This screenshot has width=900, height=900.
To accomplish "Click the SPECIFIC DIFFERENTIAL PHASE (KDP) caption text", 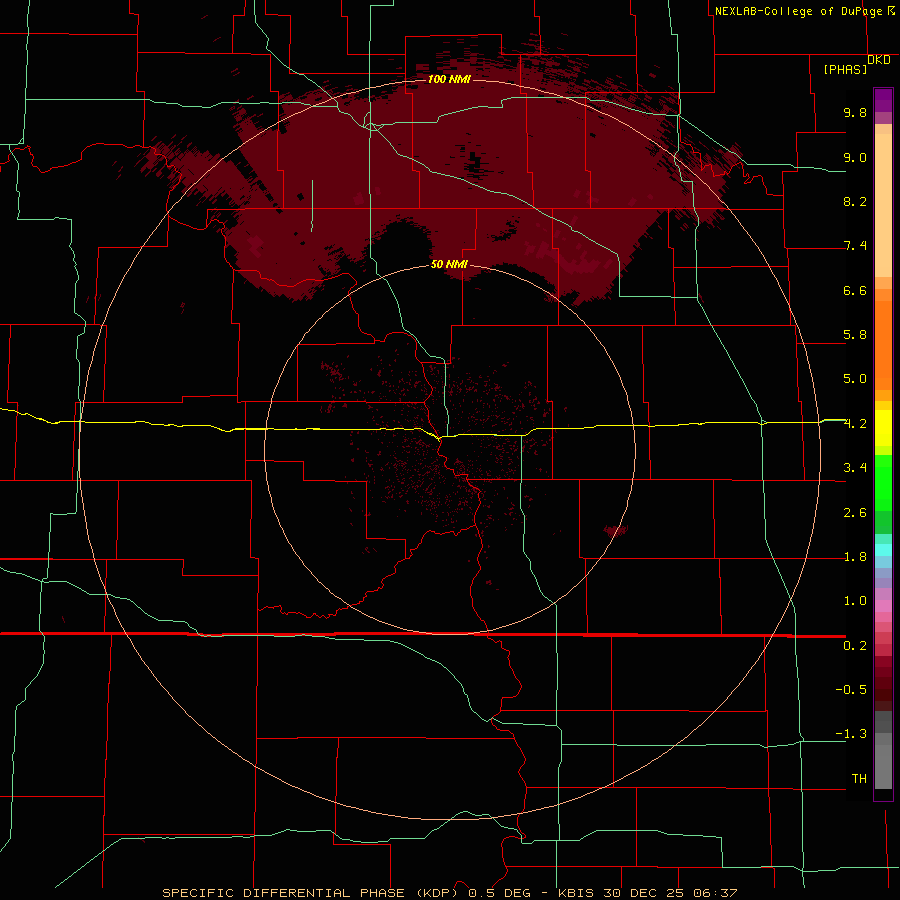I will pos(312,893).
